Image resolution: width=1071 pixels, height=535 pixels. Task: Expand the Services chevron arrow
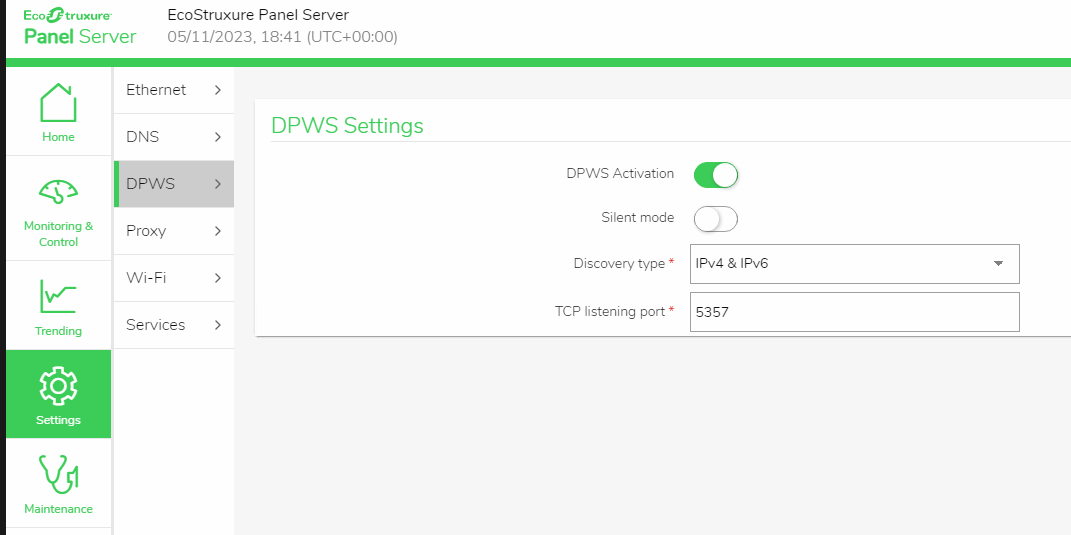[218, 325]
